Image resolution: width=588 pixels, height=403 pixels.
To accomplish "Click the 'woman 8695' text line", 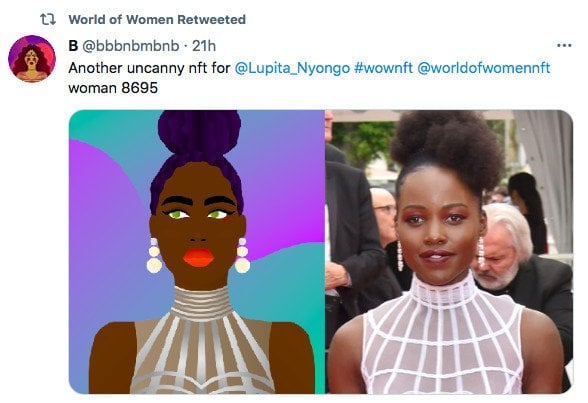I will pos(113,88).
